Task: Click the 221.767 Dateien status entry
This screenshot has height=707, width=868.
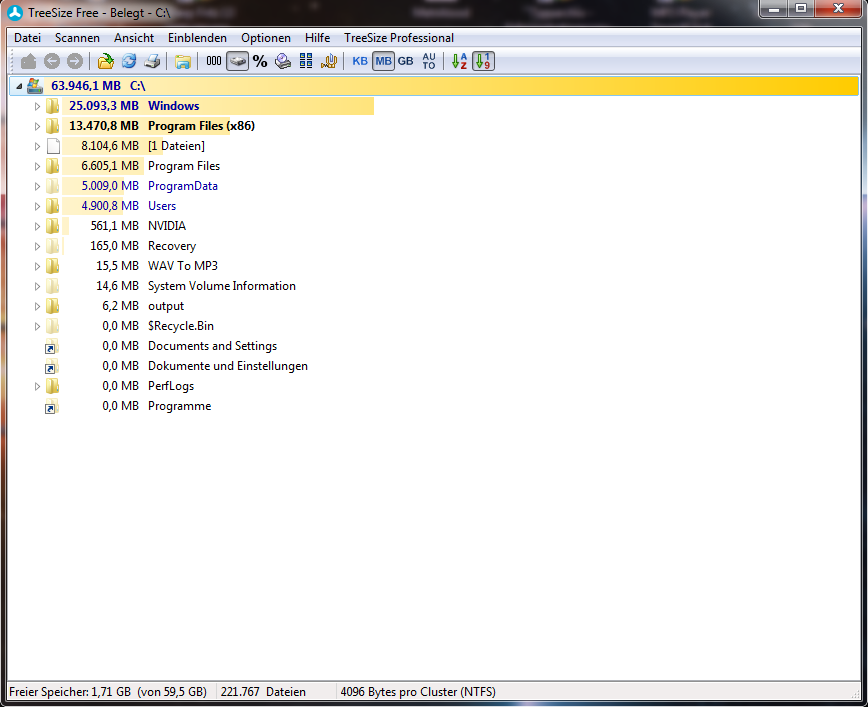Action: (263, 691)
